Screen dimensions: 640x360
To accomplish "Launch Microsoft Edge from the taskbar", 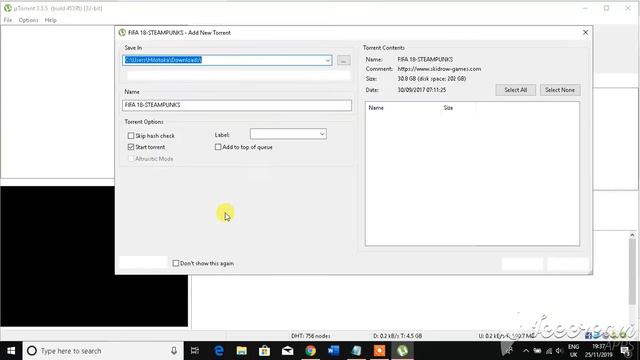I will click(x=219, y=351).
